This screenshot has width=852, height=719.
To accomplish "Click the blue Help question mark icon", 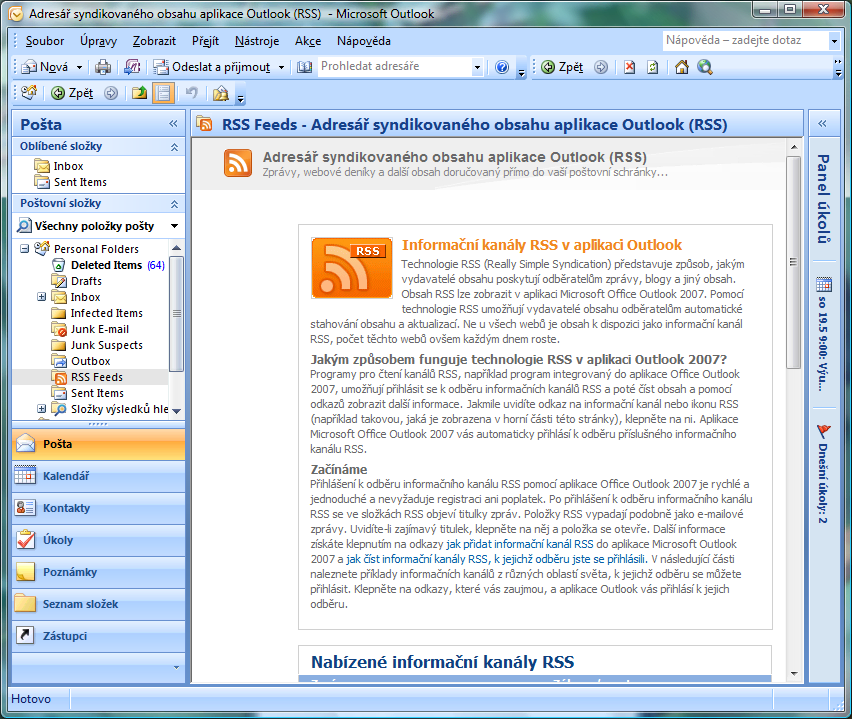I will tap(502, 67).
